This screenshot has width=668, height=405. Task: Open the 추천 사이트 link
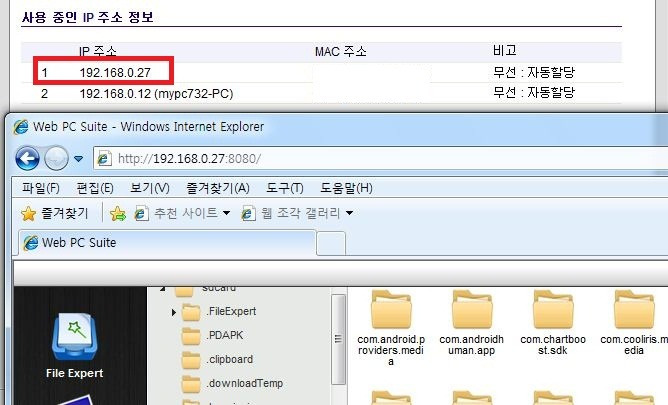[x=176, y=213]
